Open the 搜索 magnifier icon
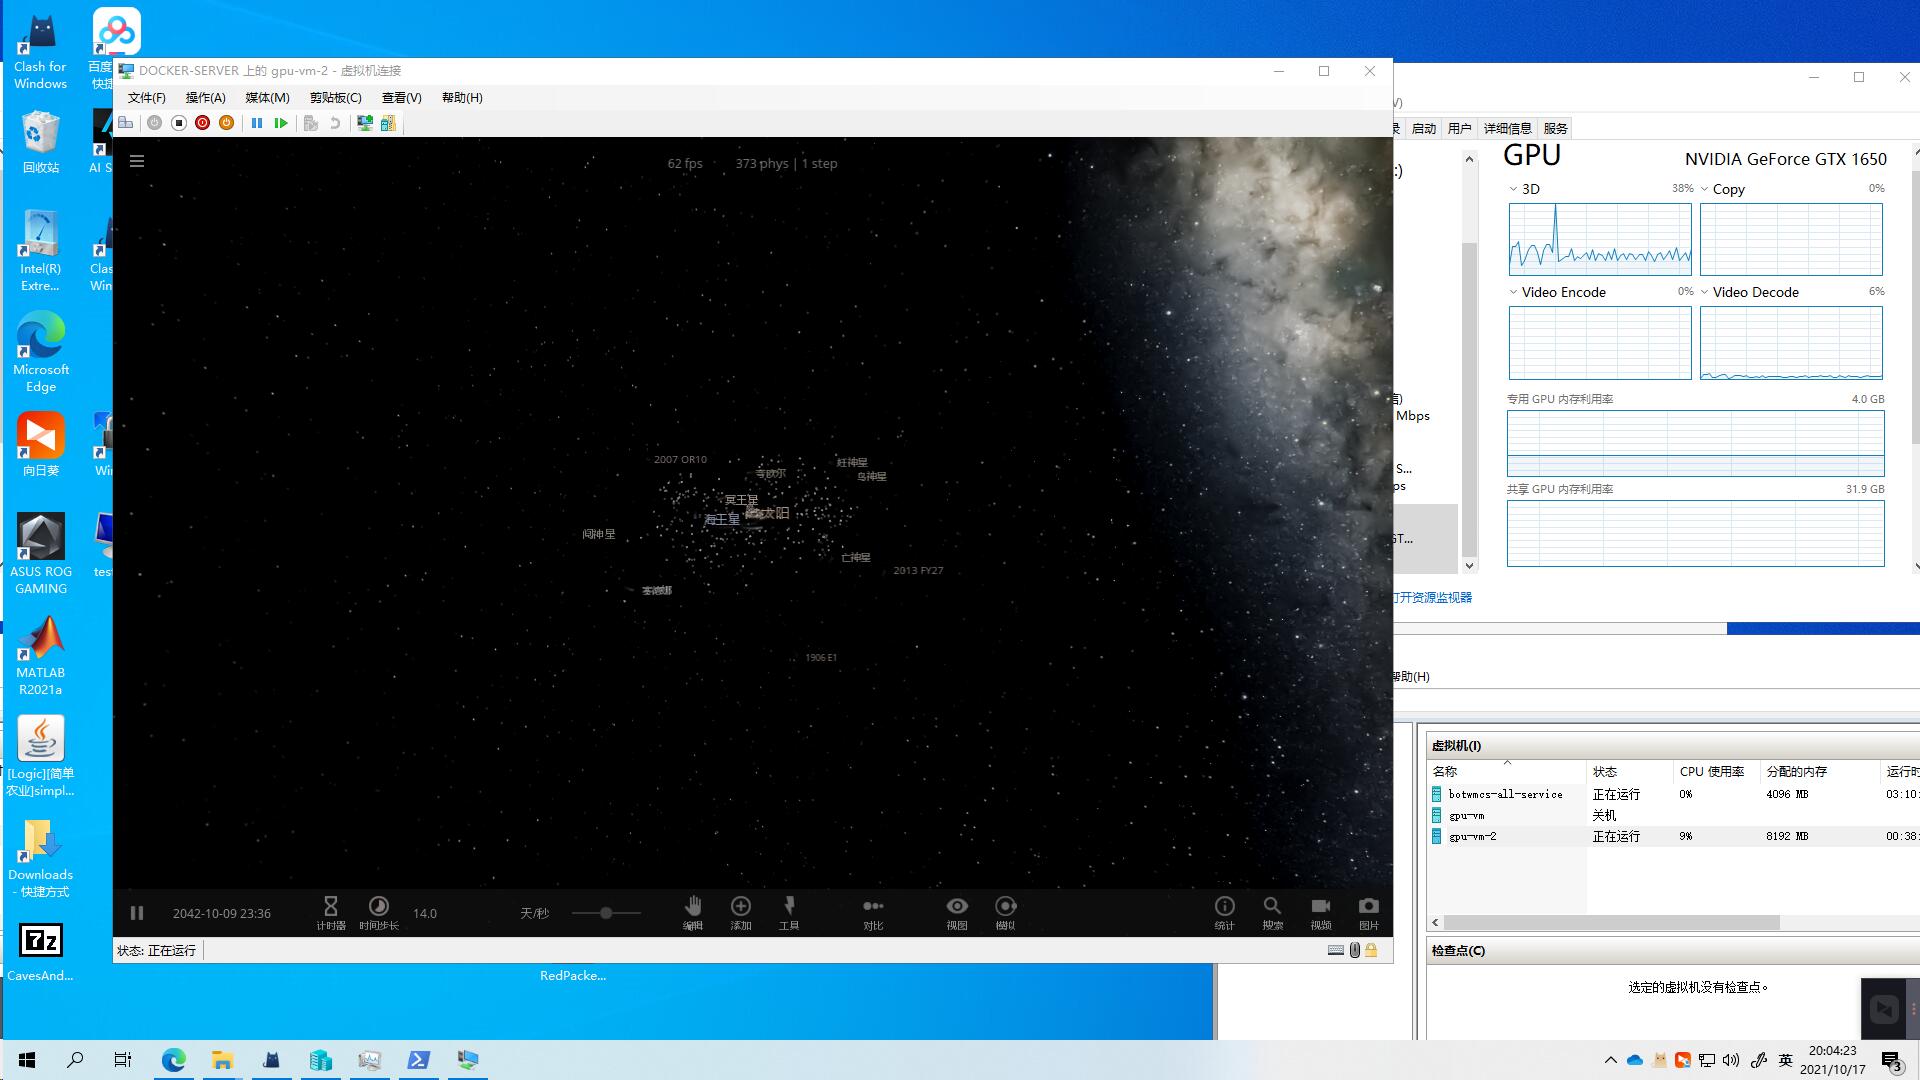1920x1080 pixels. 1272,906
